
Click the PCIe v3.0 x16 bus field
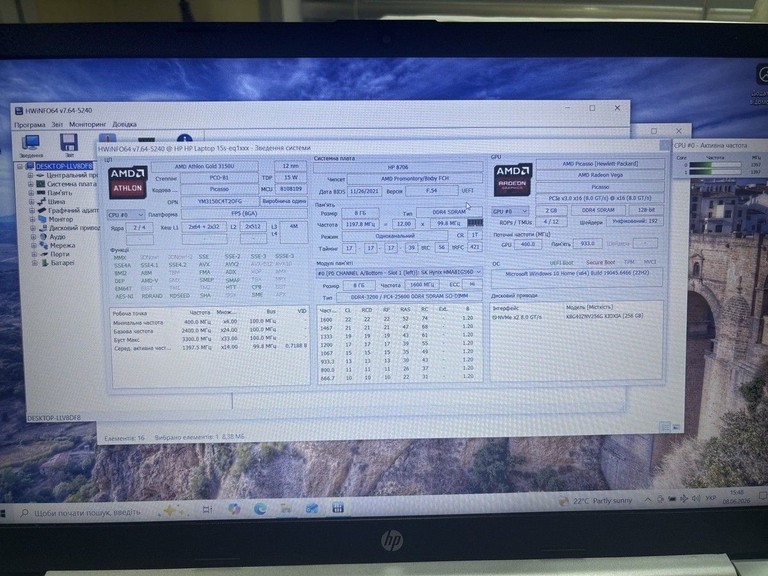[x=600, y=198]
